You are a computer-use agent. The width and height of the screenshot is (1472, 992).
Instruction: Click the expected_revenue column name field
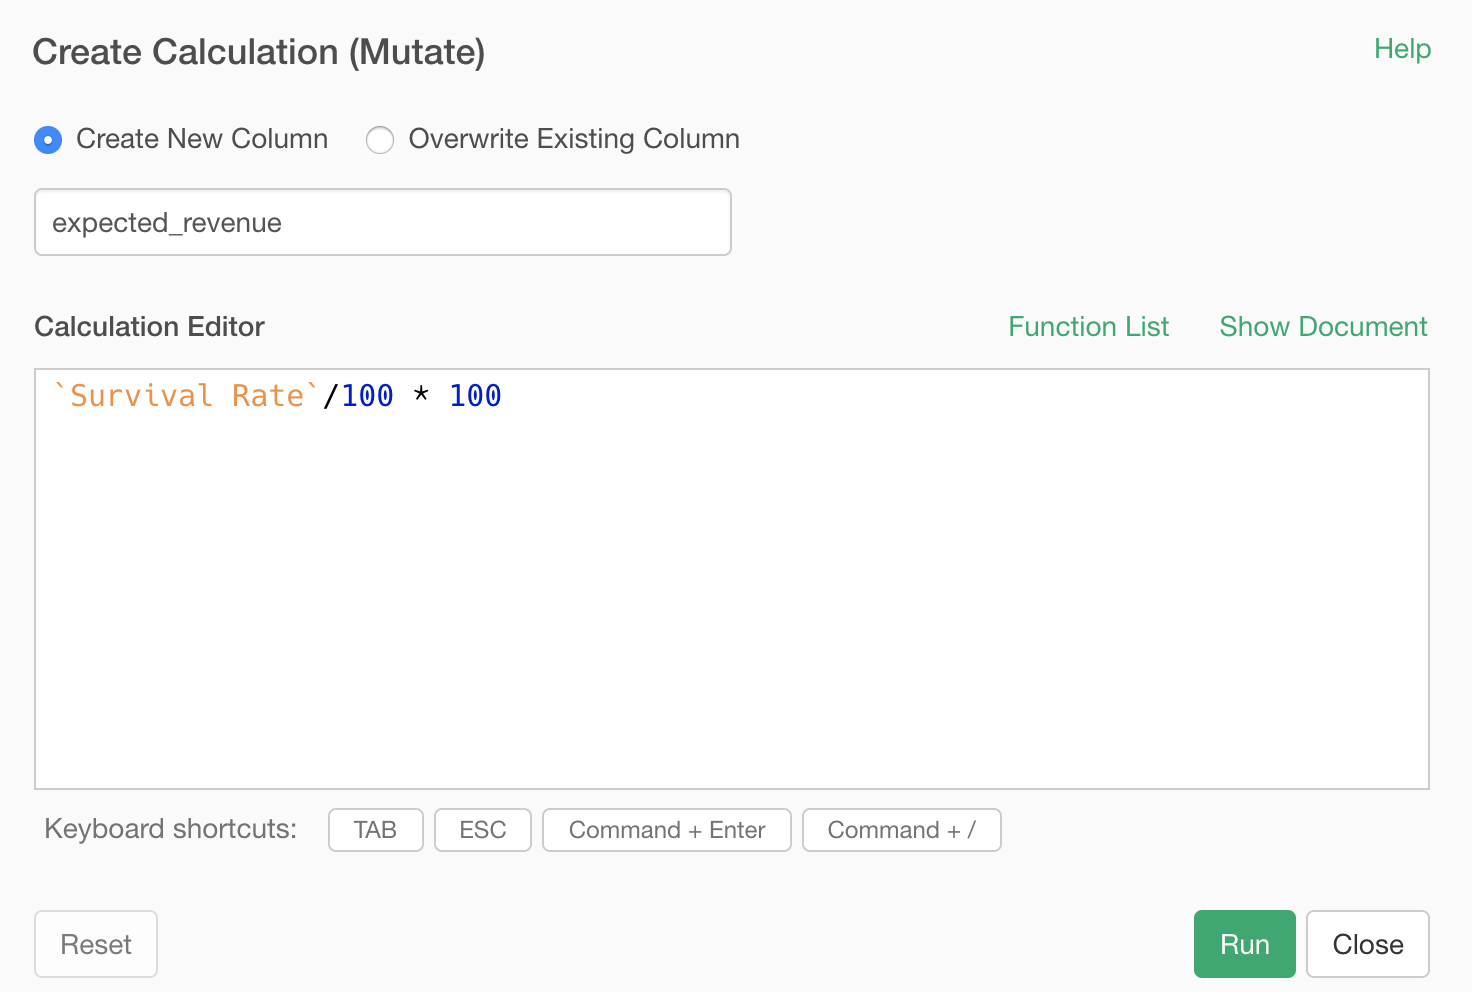pyautogui.click(x=382, y=222)
